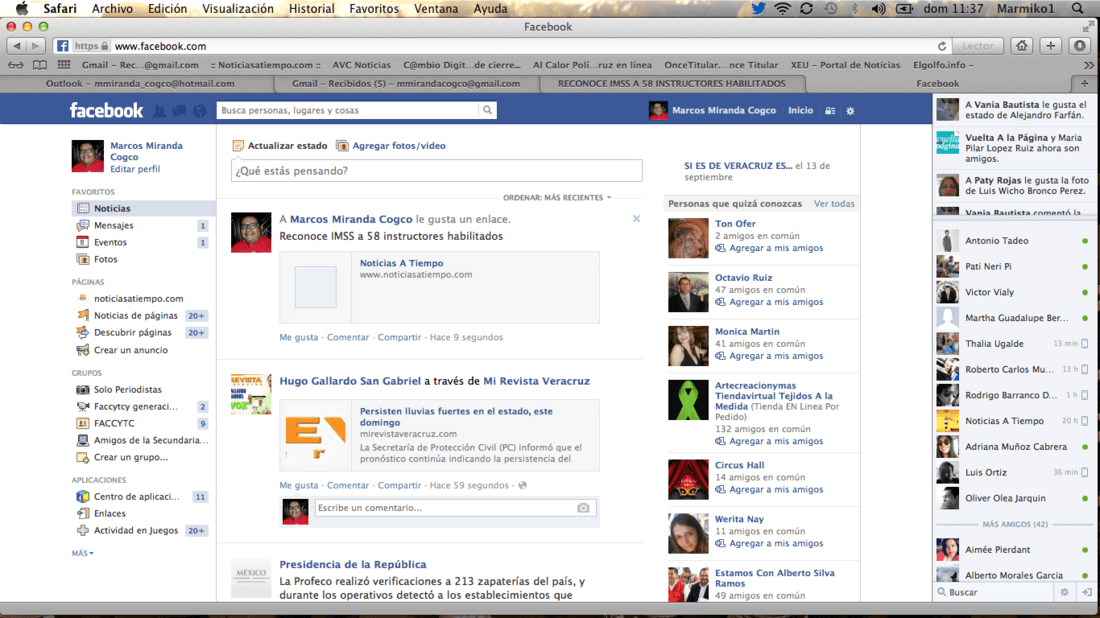This screenshot has width=1100, height=618.
Task: Open chat sidebar settings gear
Action: (1064, 592)
